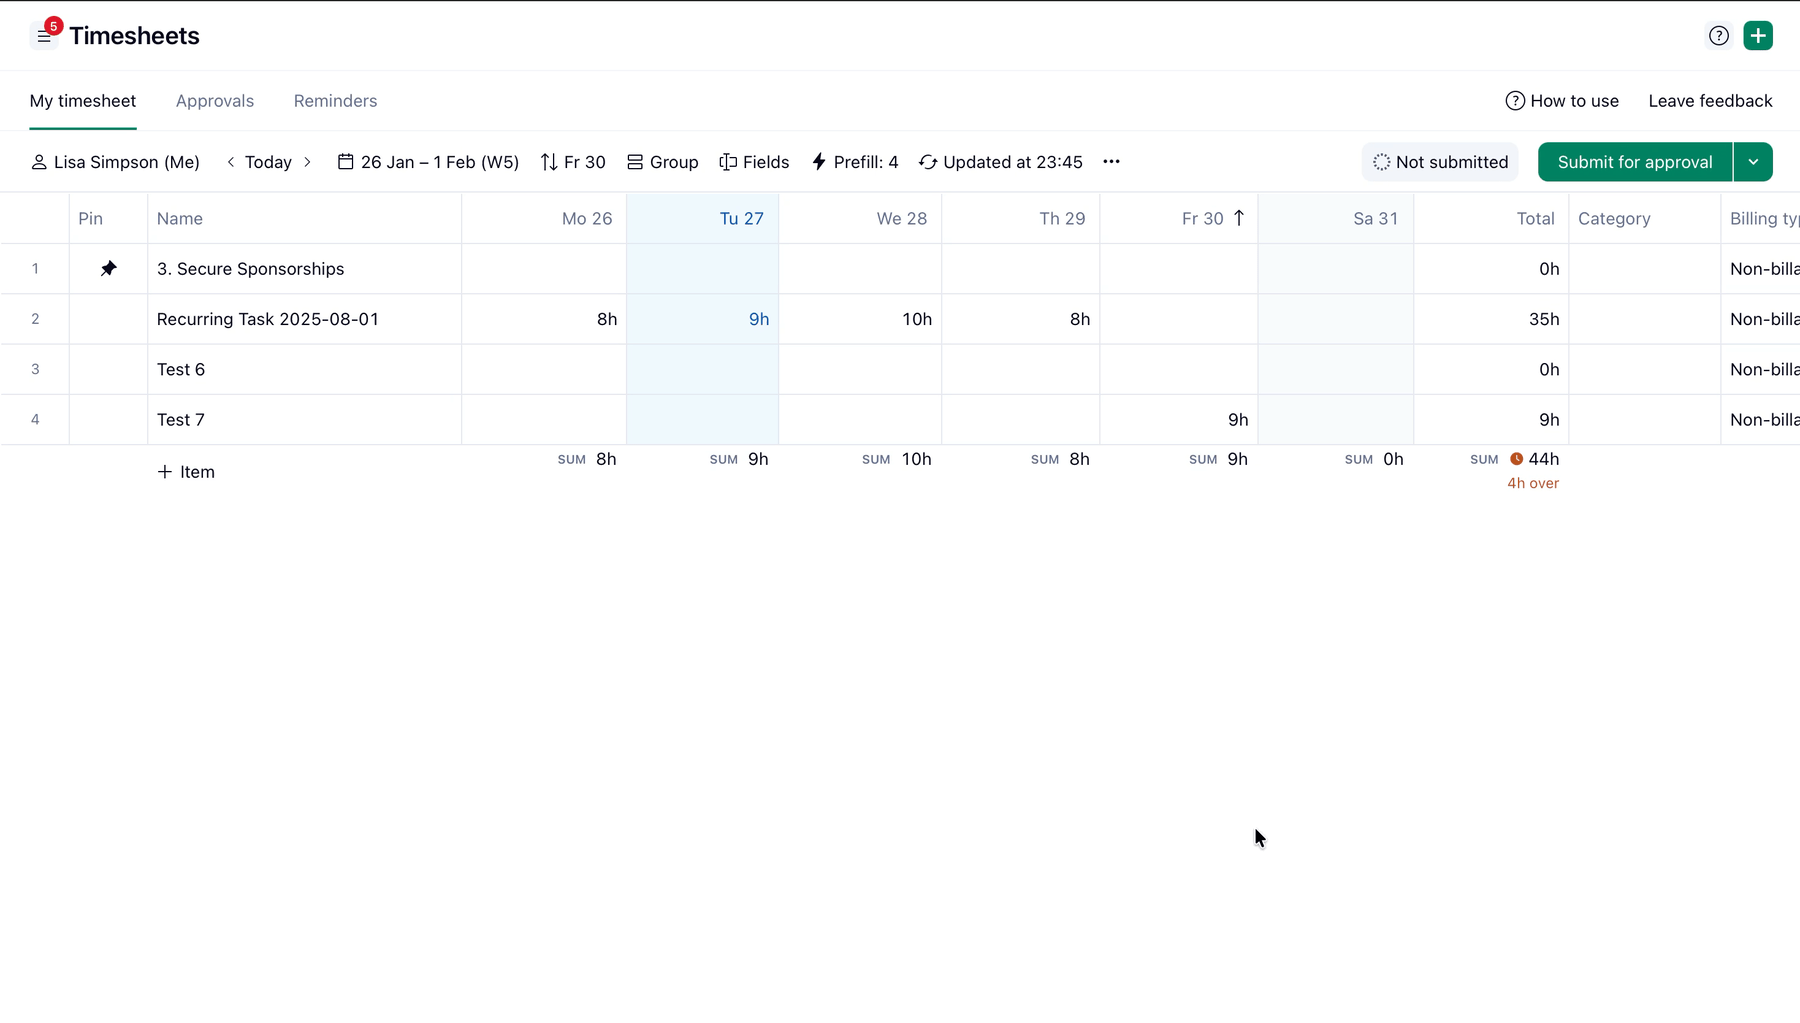The image size is (1800, 1023).
Task: Switch to the Approvals tab
Action: [x=215, y=101]
